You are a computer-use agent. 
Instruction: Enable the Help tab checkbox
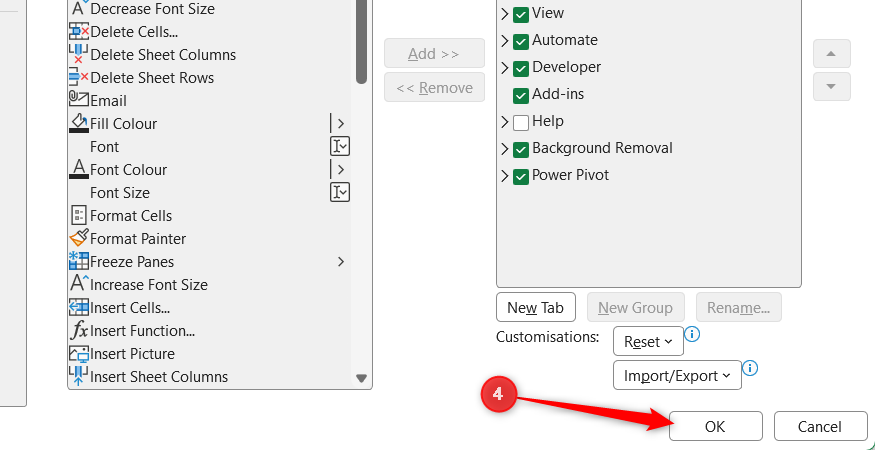(x=521, y=122)
